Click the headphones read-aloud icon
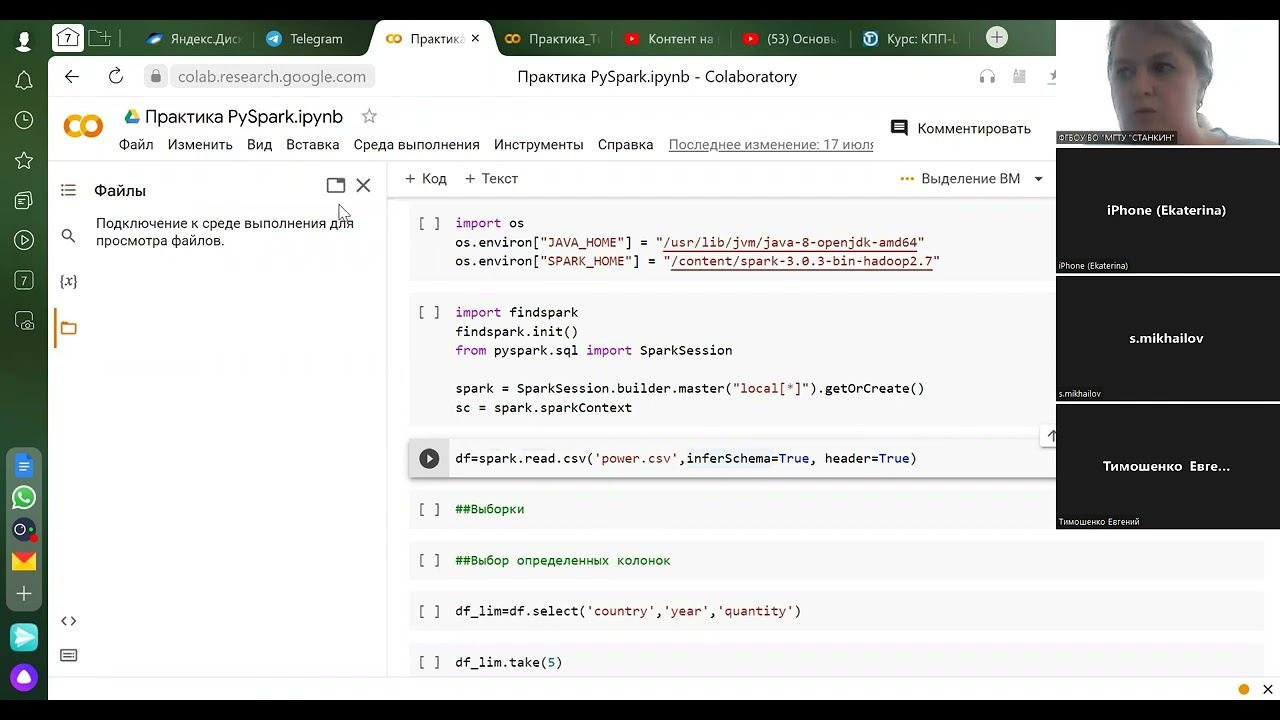This screenshot has width=1280, height=720. pos(988,76)
